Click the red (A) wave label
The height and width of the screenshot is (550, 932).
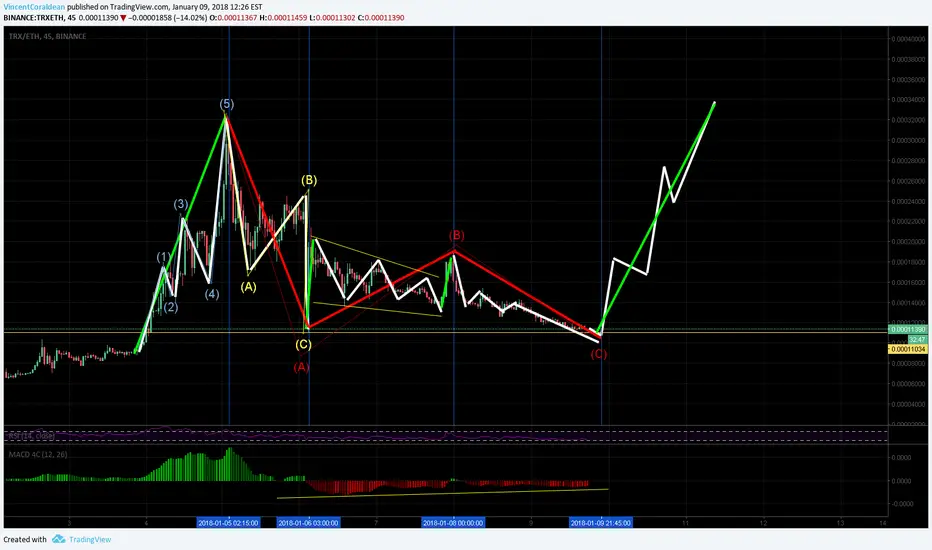coord(301,367)
